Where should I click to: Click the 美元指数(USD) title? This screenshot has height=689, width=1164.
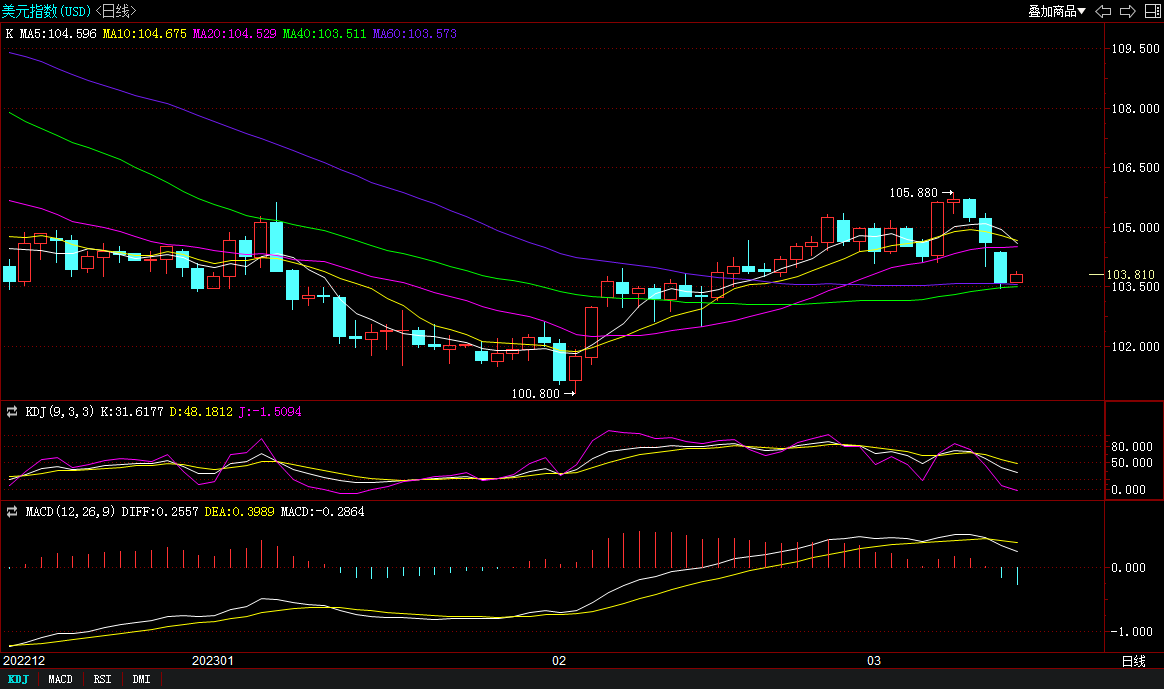tap(45, 11)
